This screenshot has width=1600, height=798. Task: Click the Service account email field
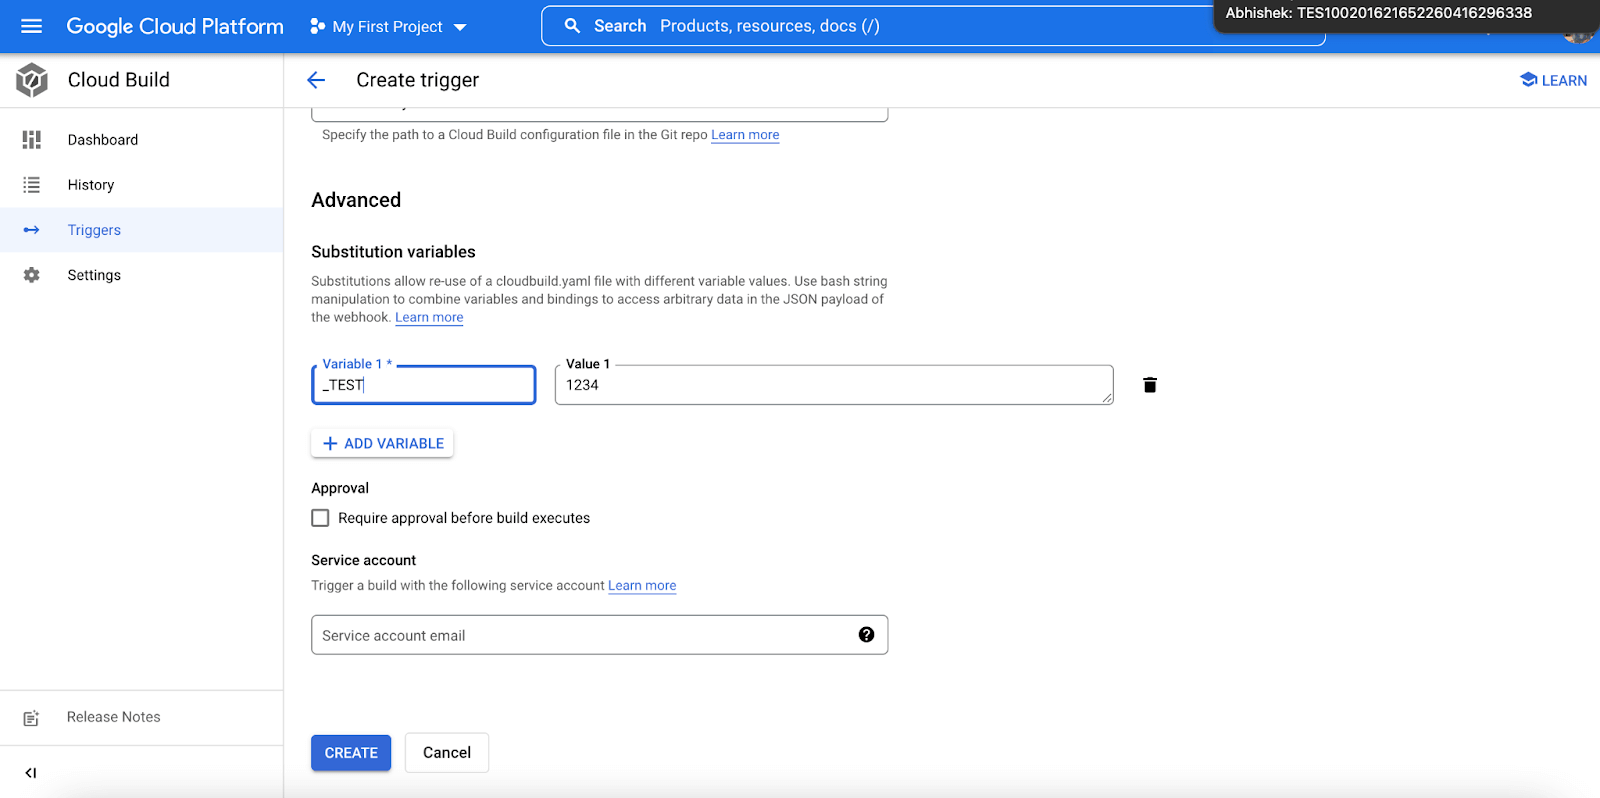coord(580,635)
